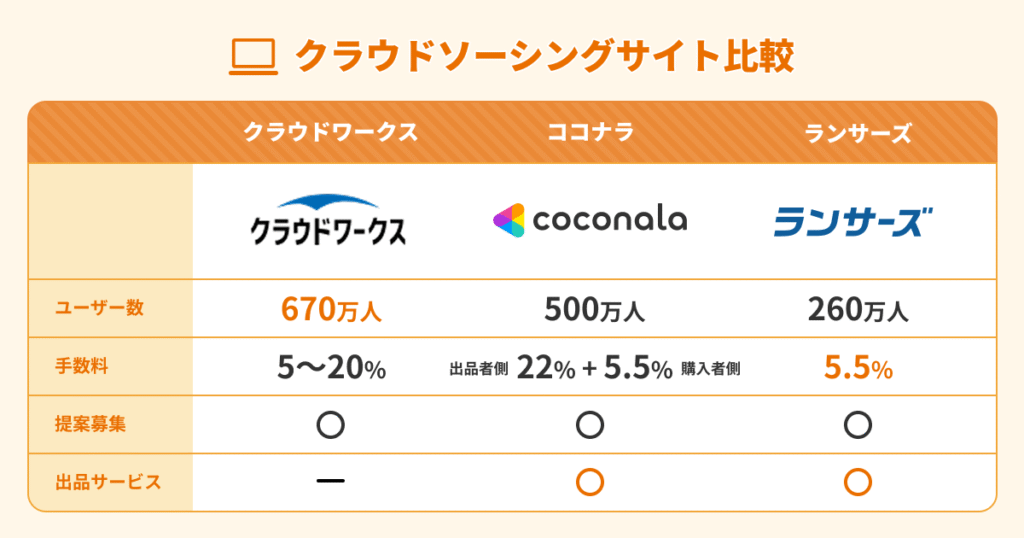
Task: Select the クラウドワークス column header
Action: pos(330,133)
